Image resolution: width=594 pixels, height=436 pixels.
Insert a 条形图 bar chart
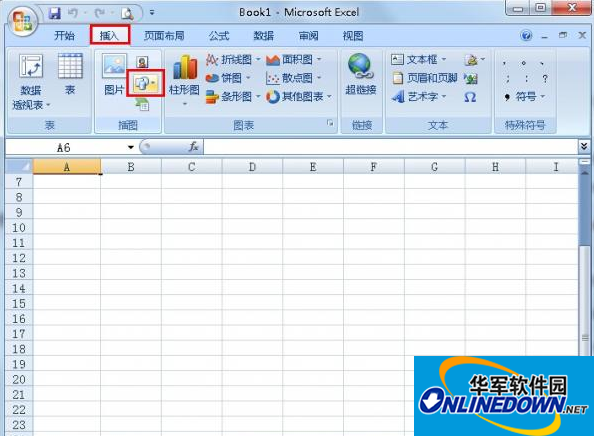coord(229,97)
